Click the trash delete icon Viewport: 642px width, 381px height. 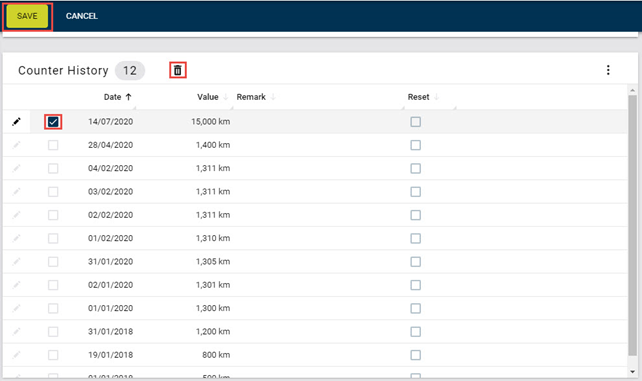pyautogui.click(x=178, y=70)
